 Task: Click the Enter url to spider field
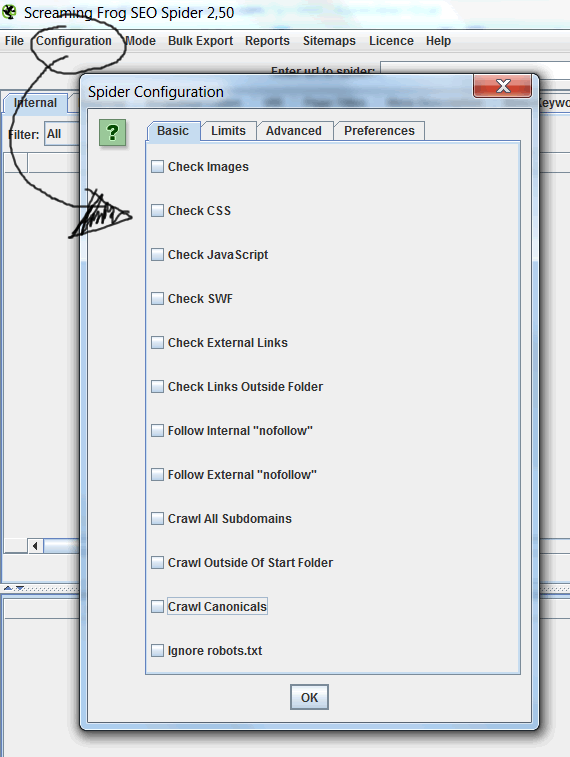click(475, 70)
